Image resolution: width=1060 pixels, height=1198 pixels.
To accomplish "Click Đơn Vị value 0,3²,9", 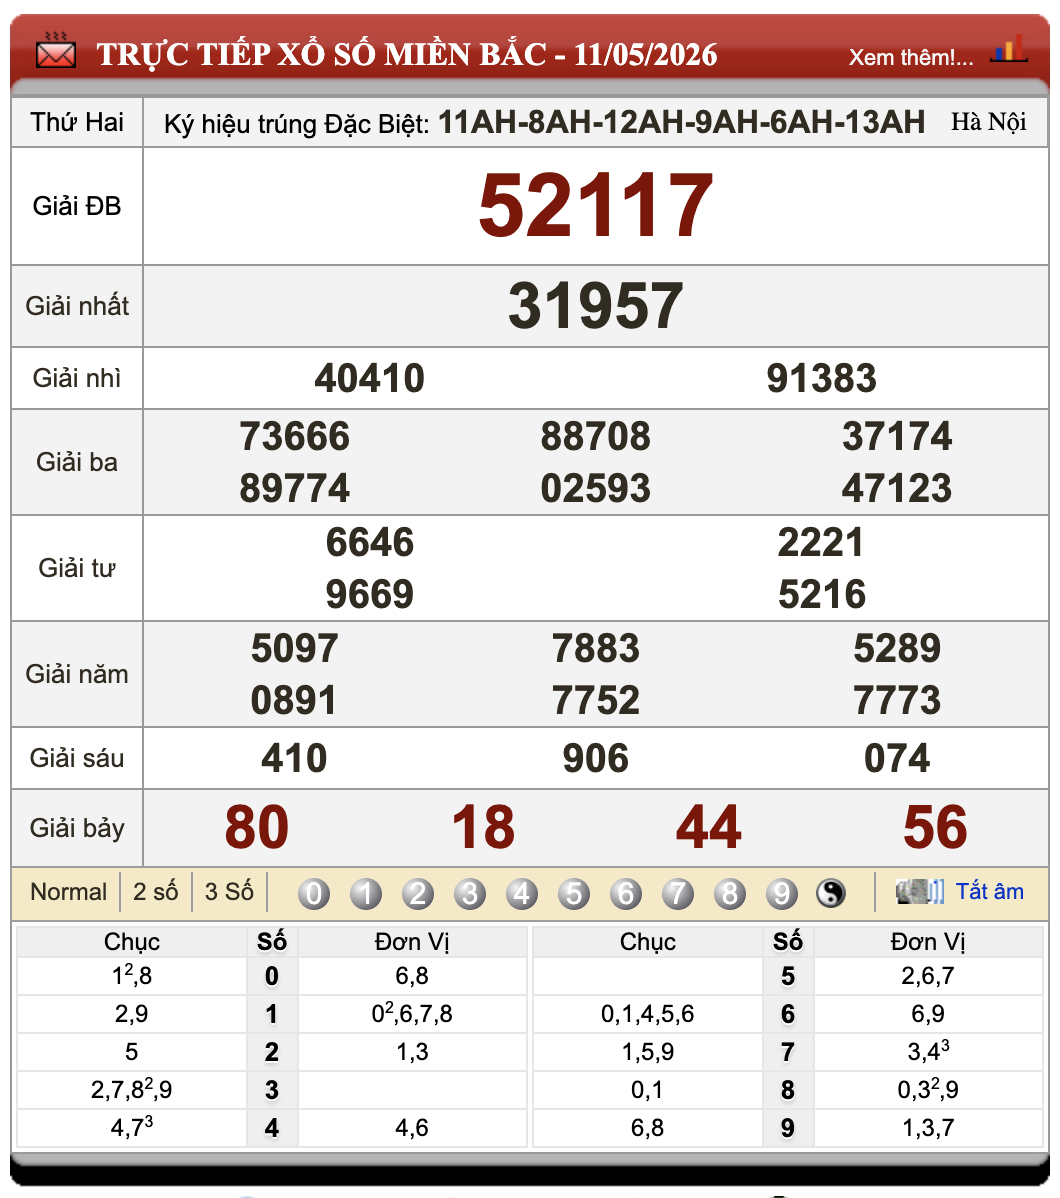I will [x=928, y=1089].
